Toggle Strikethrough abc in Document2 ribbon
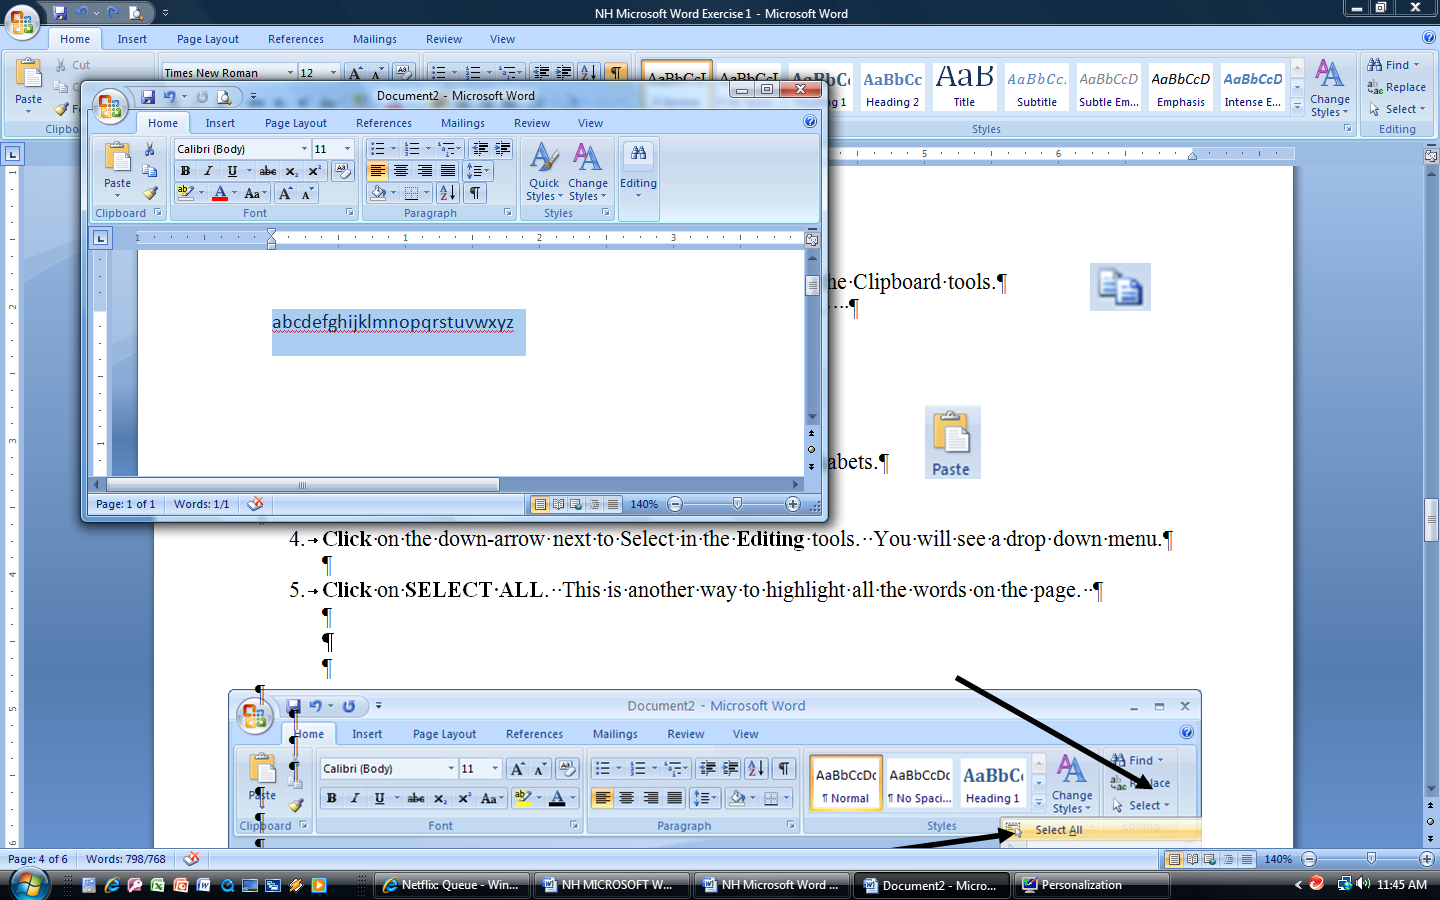 tap(268, 171)
